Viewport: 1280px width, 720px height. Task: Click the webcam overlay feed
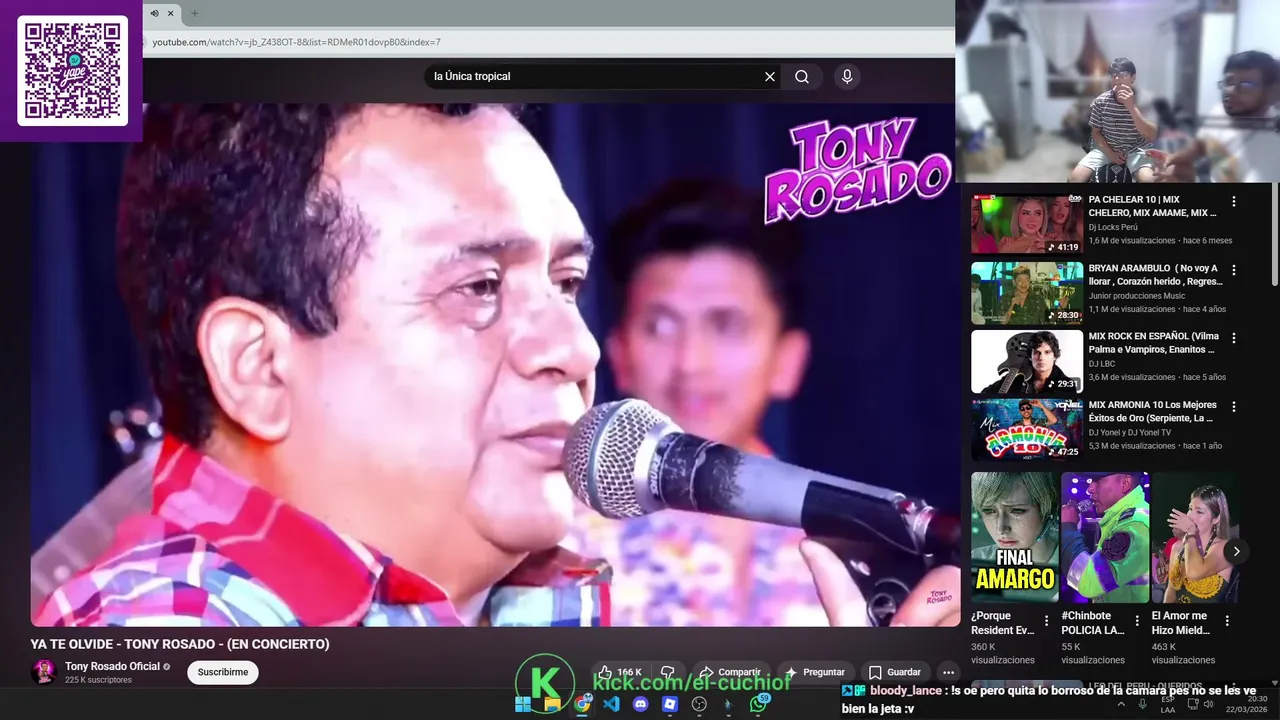[1117, 91]
